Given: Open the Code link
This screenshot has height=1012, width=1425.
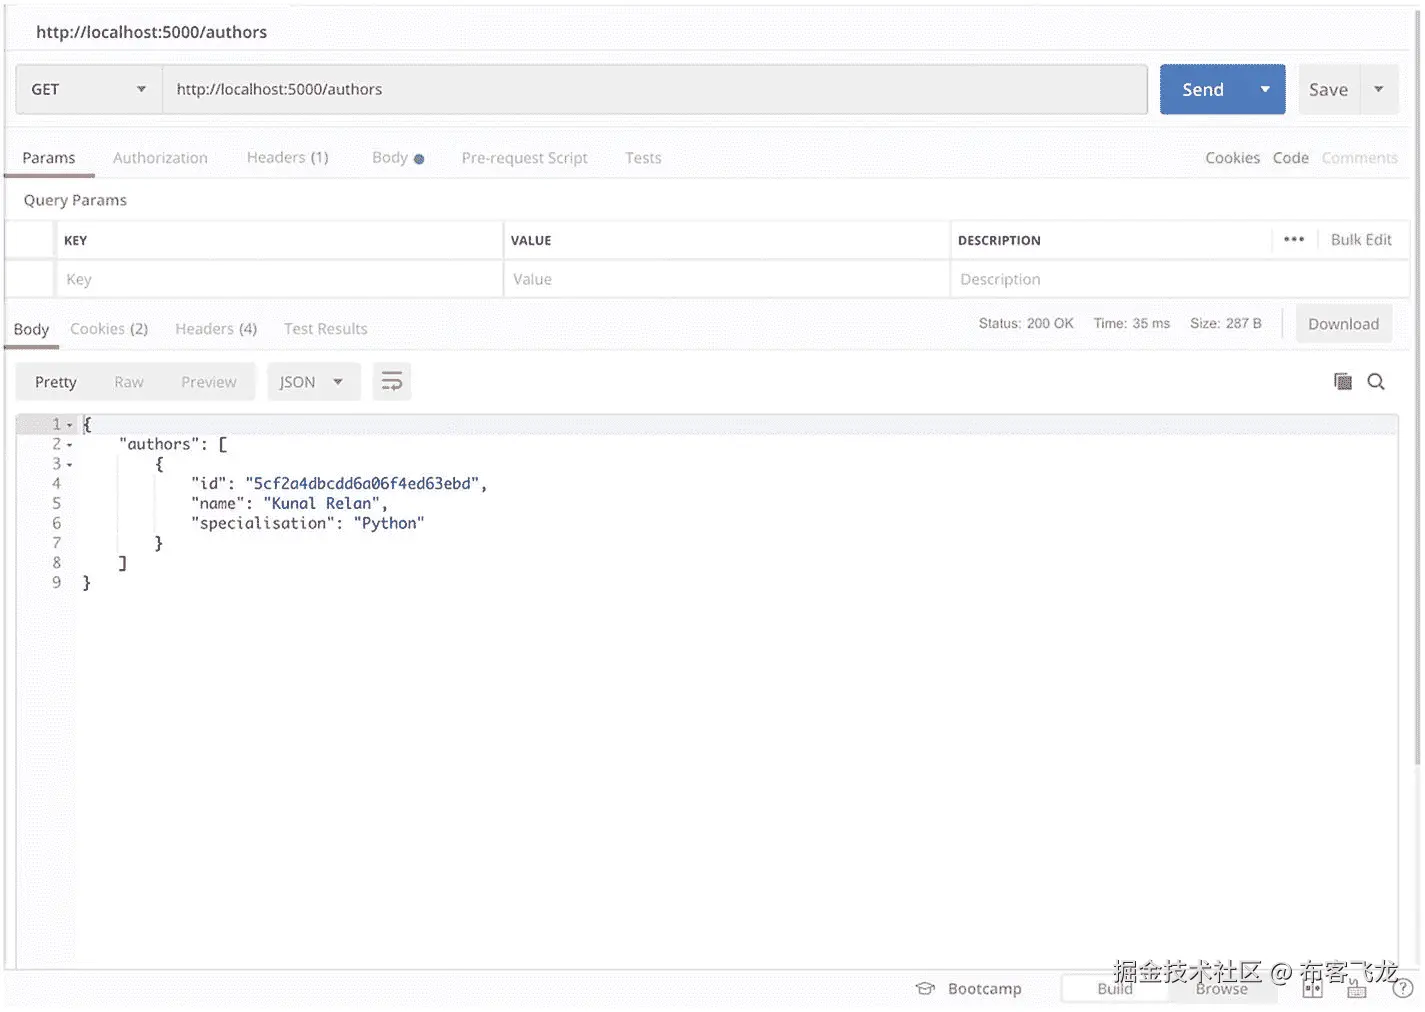Looking at the screenshot, I should click(x=1291, y=158).
